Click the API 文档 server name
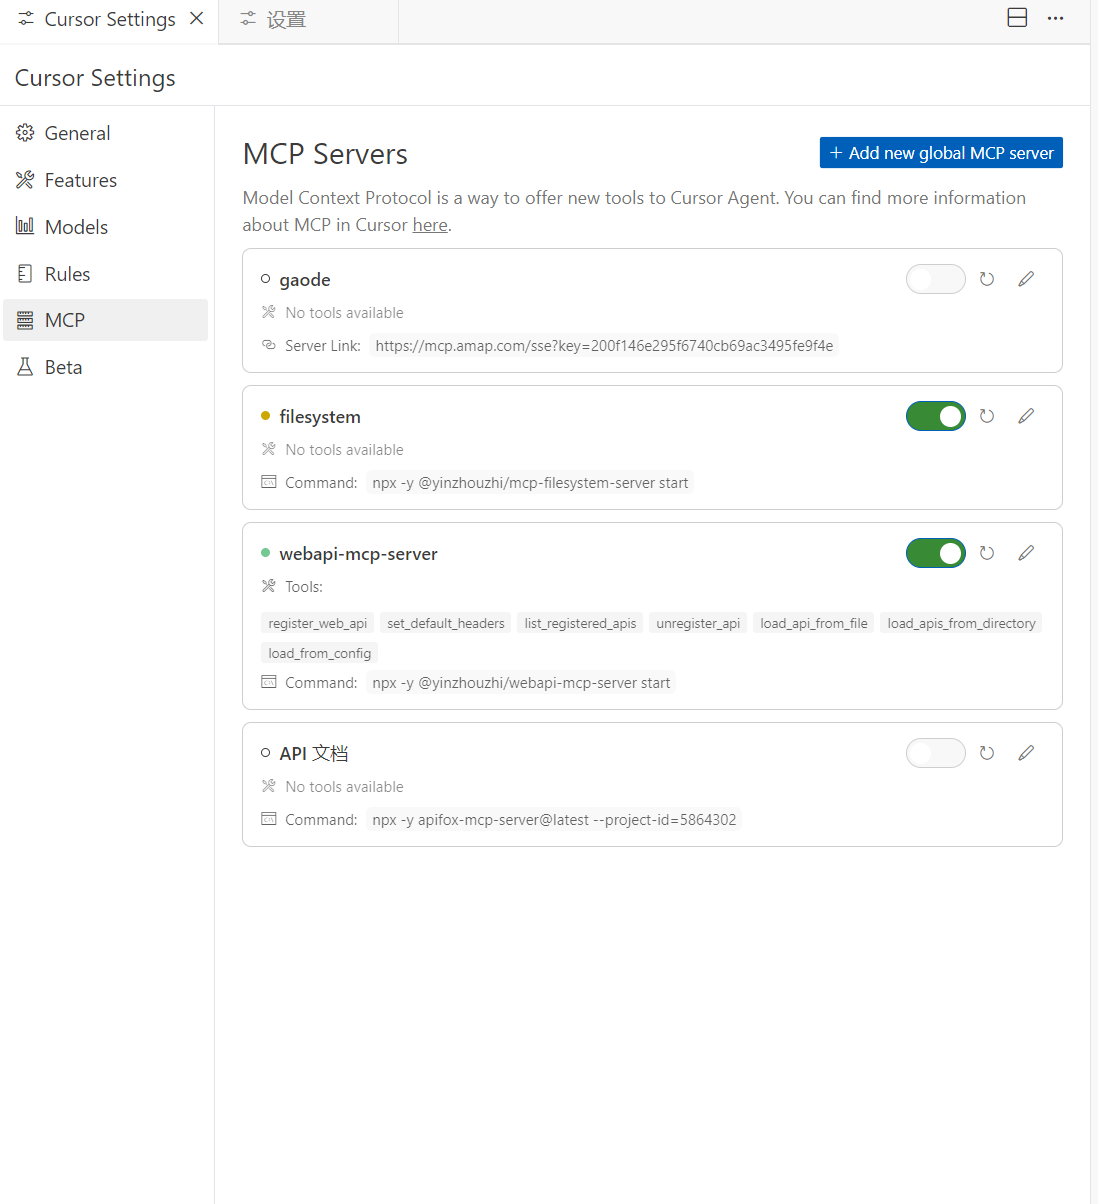This screenshot has width=1098, height=1204. coord(314,753)
